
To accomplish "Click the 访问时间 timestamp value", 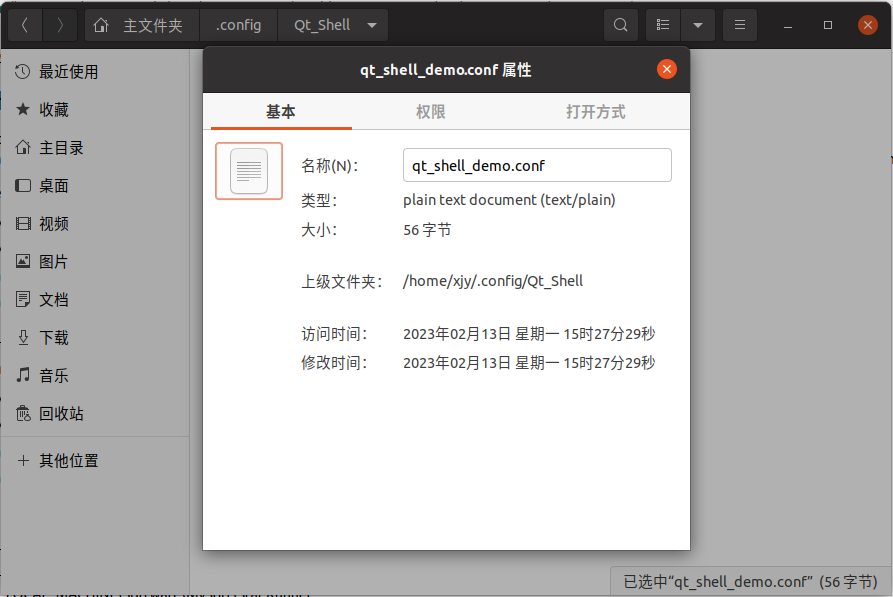I will tap(529, 334).
